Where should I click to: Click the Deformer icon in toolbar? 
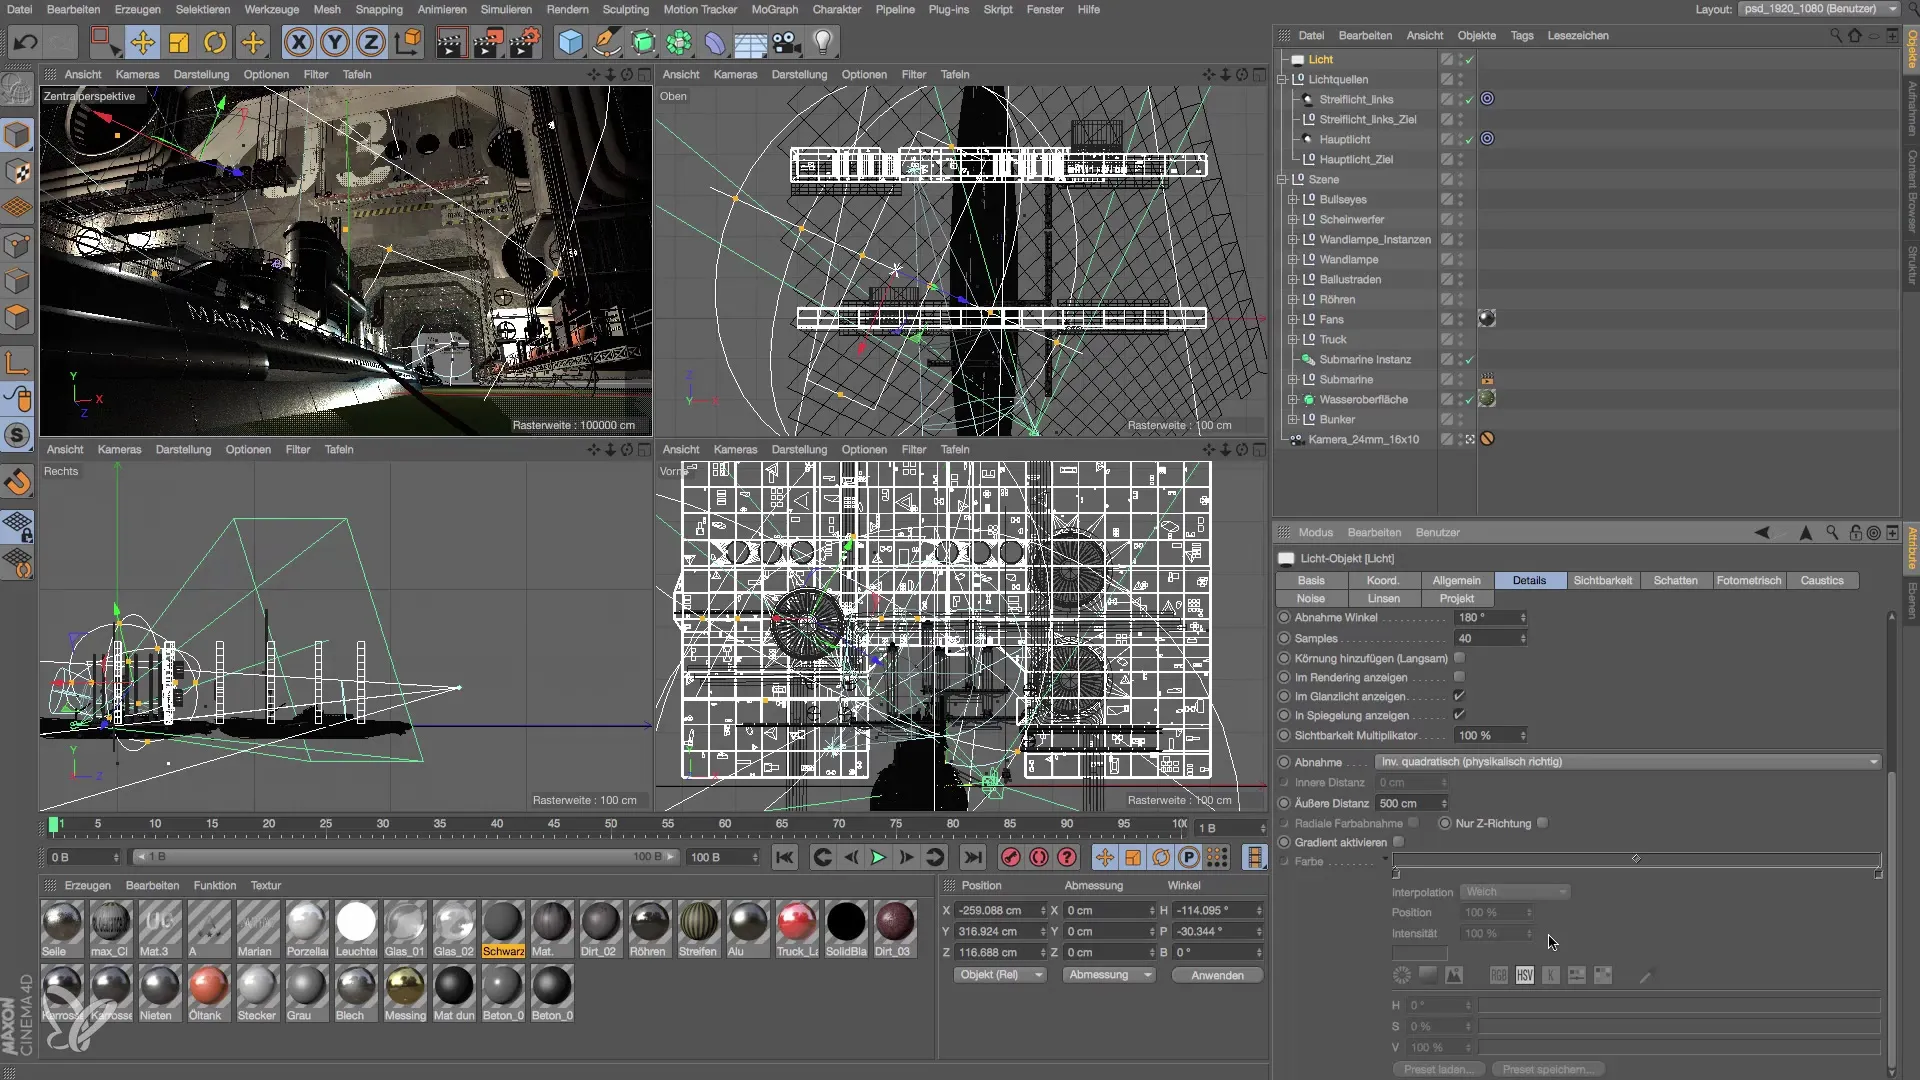pos(714,42)
